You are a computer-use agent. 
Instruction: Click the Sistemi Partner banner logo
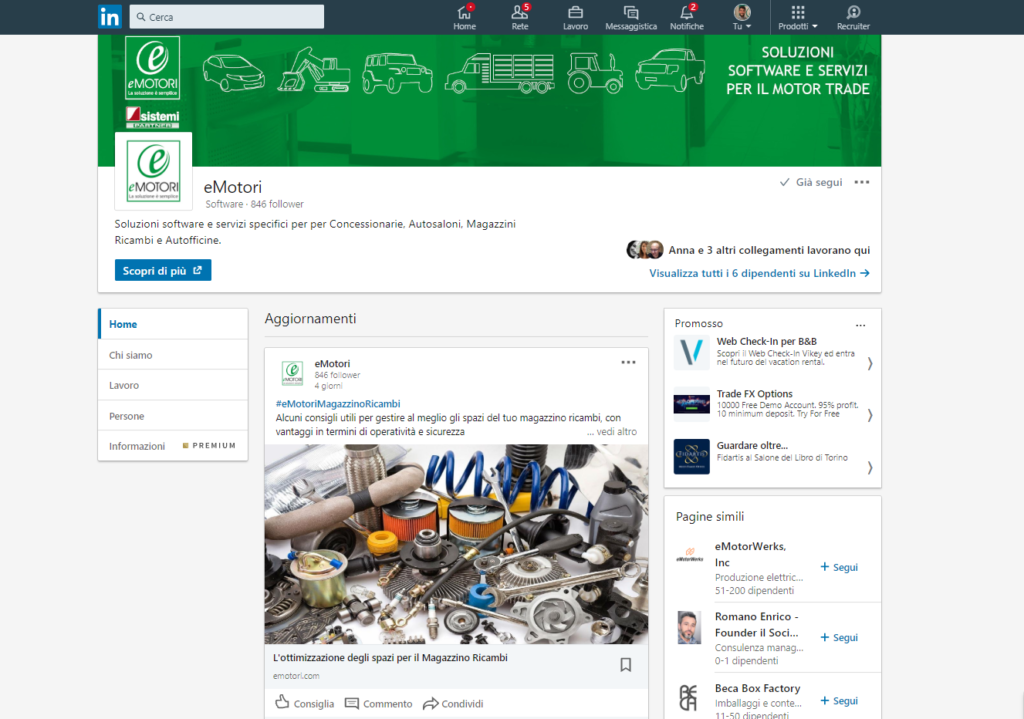[153, 118]
